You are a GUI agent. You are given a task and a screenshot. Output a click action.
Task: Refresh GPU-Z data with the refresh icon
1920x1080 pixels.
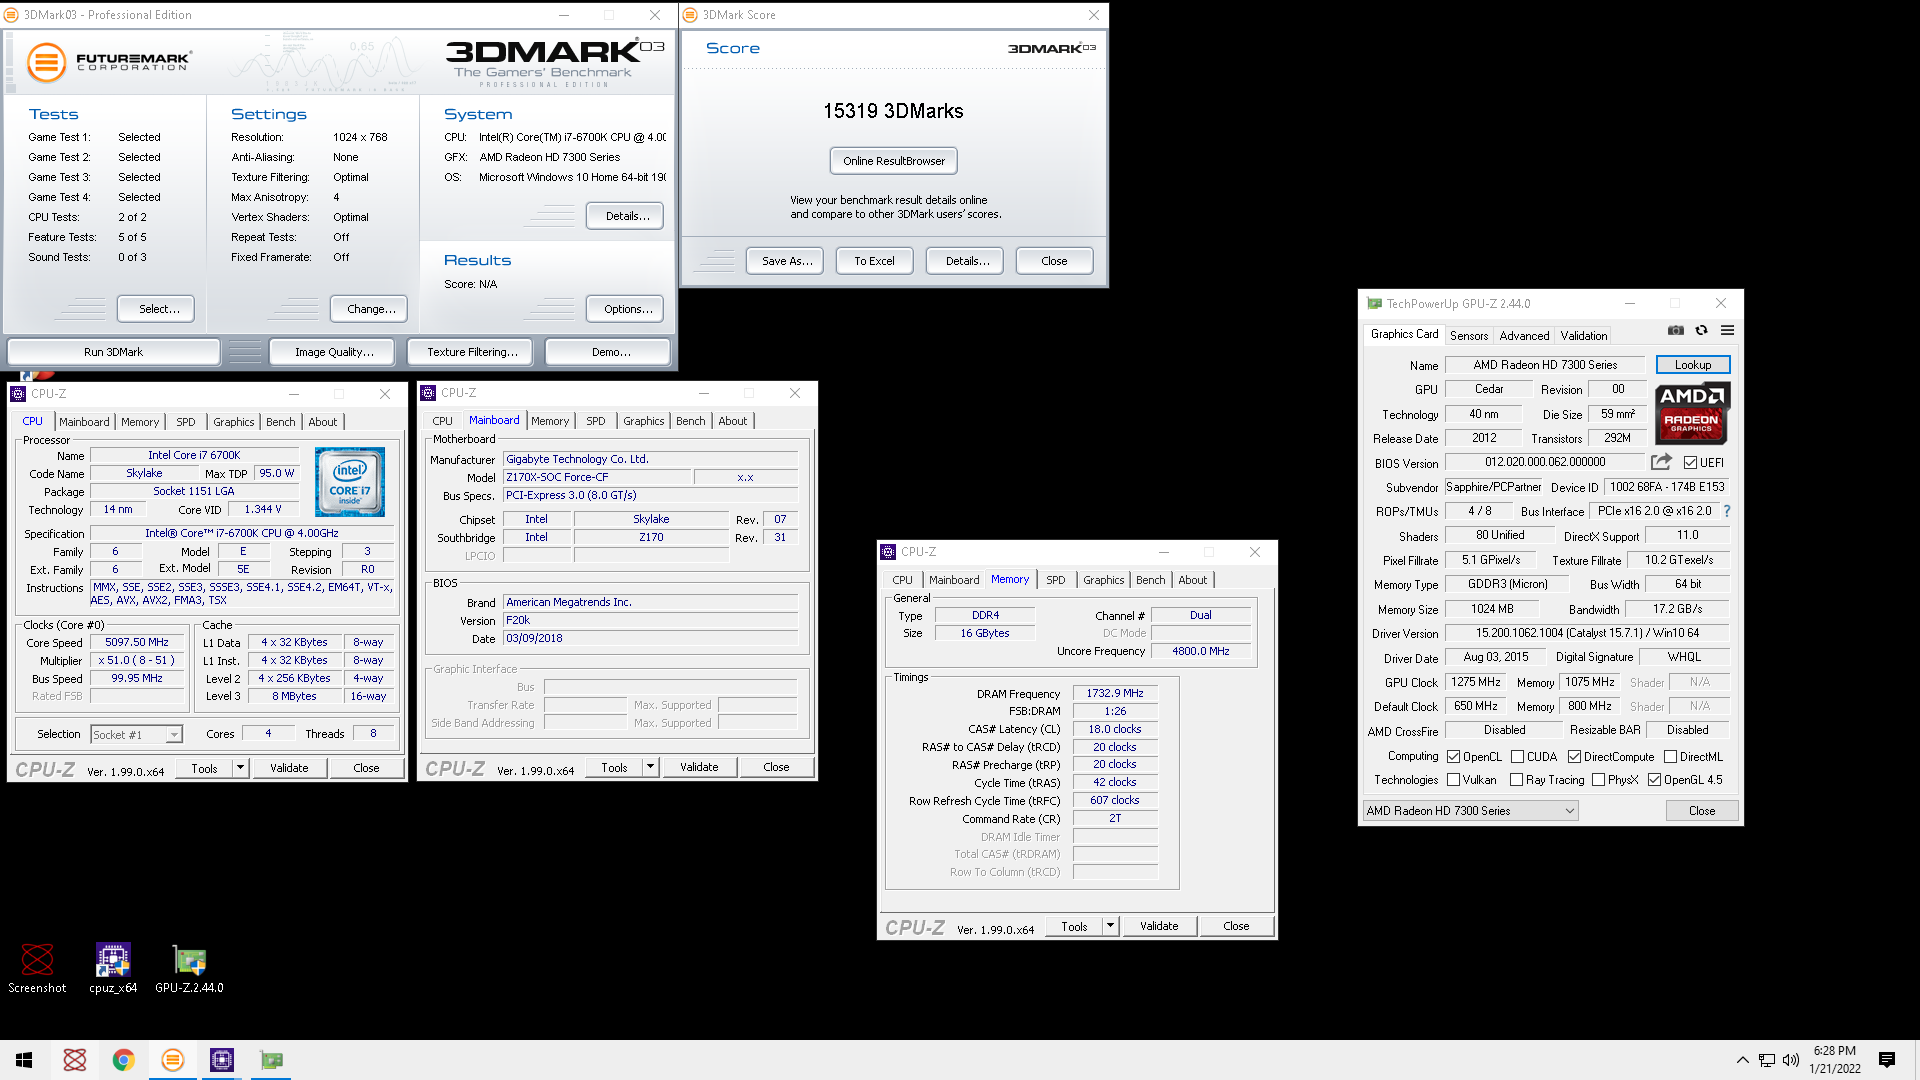pyautogui.click(x=1701, y=330)
